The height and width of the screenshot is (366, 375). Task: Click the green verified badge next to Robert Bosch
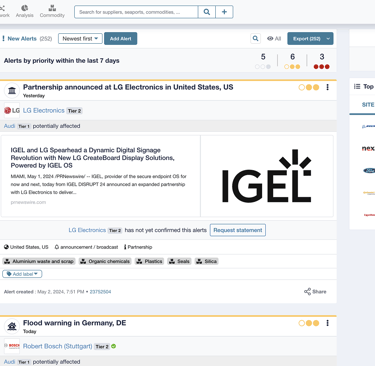(x=114, y=346)
